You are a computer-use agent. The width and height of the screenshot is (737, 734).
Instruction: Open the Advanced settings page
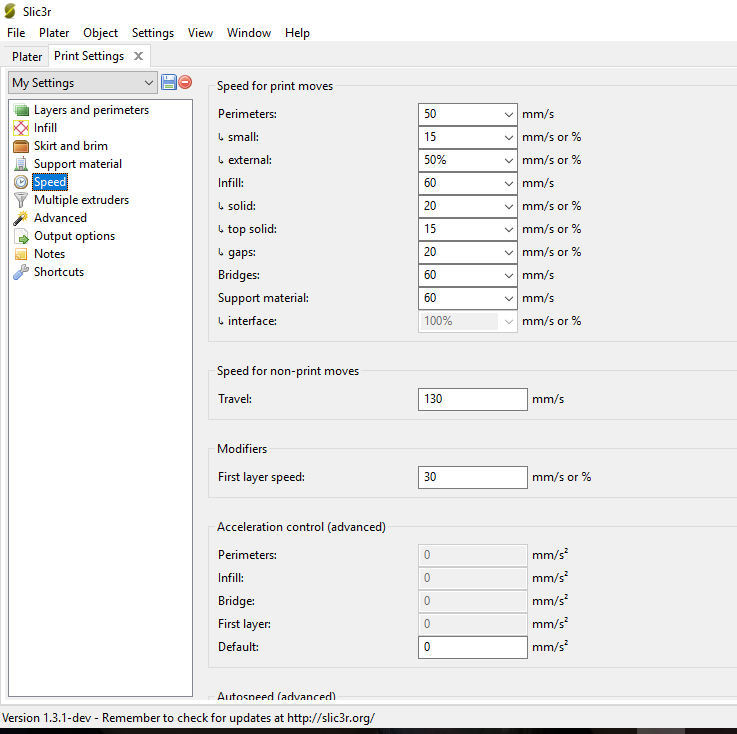[60, 218]
